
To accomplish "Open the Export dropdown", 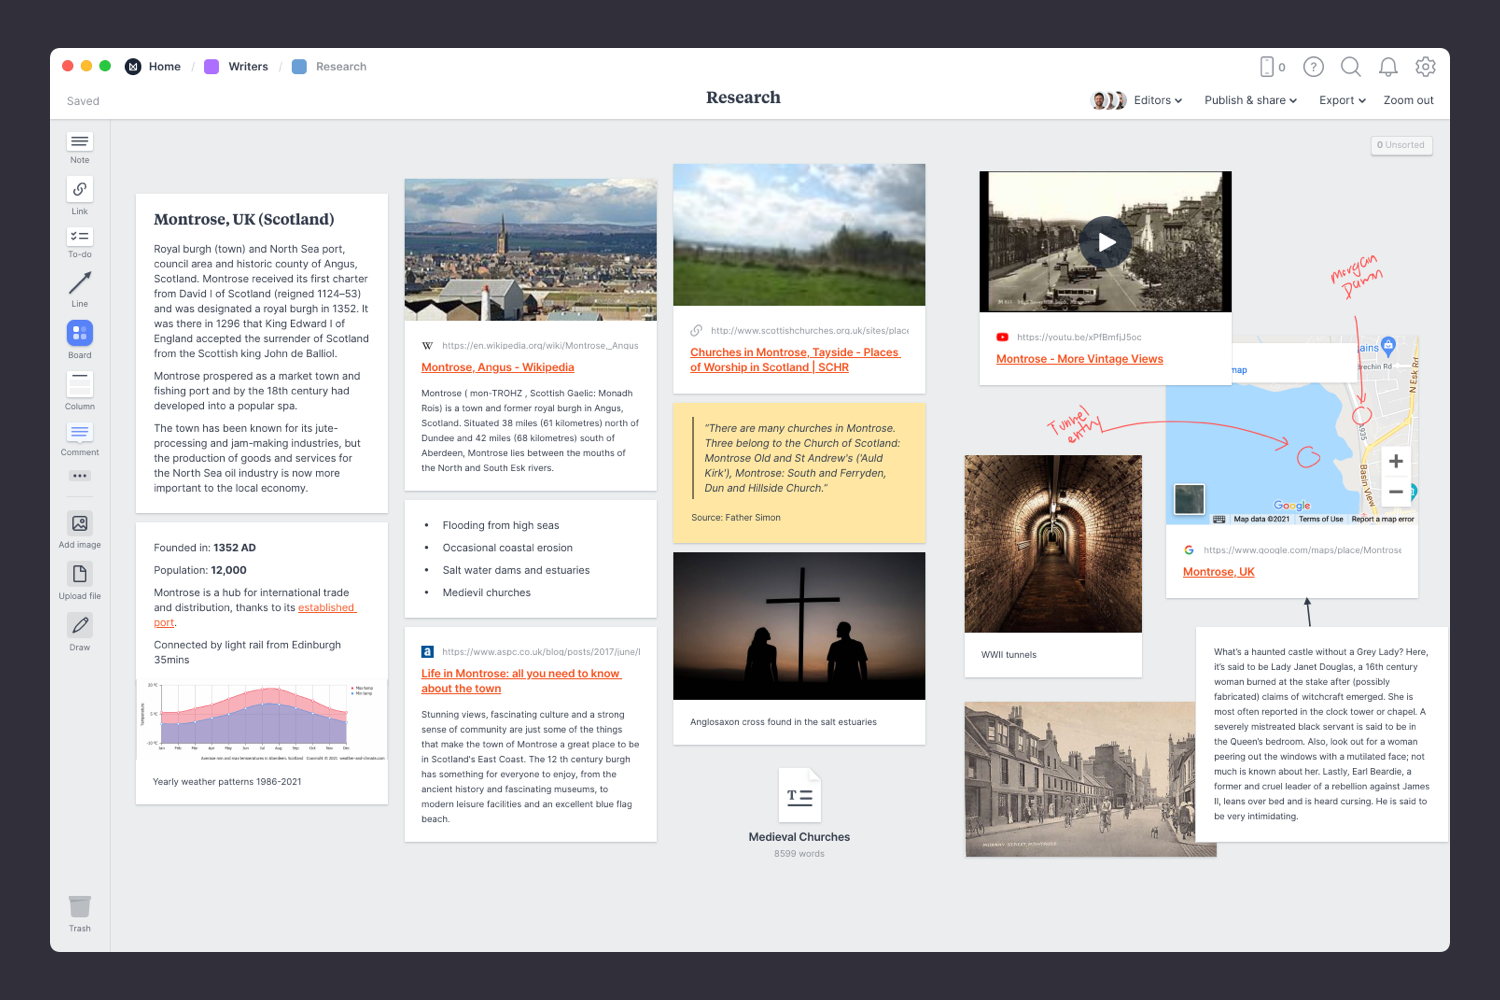I will pyautogui.click(x=1341, y=100).
